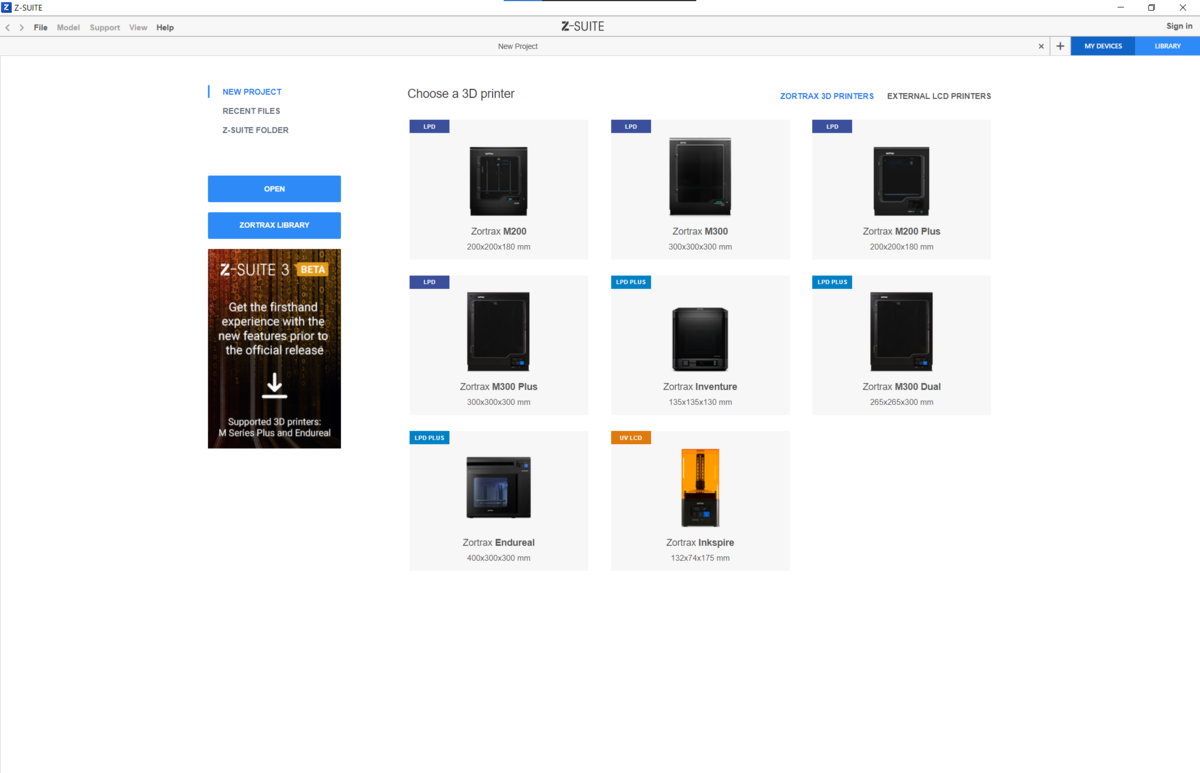Open Recent Files section
This screenshot has width=1200, height=773.
[x=251, y=111]
